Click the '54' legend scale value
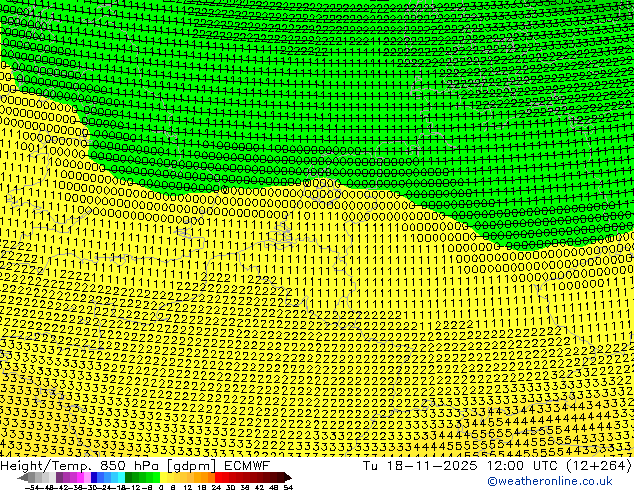The width and height of the screenshot is (634, 490). (x=289, y=488)
